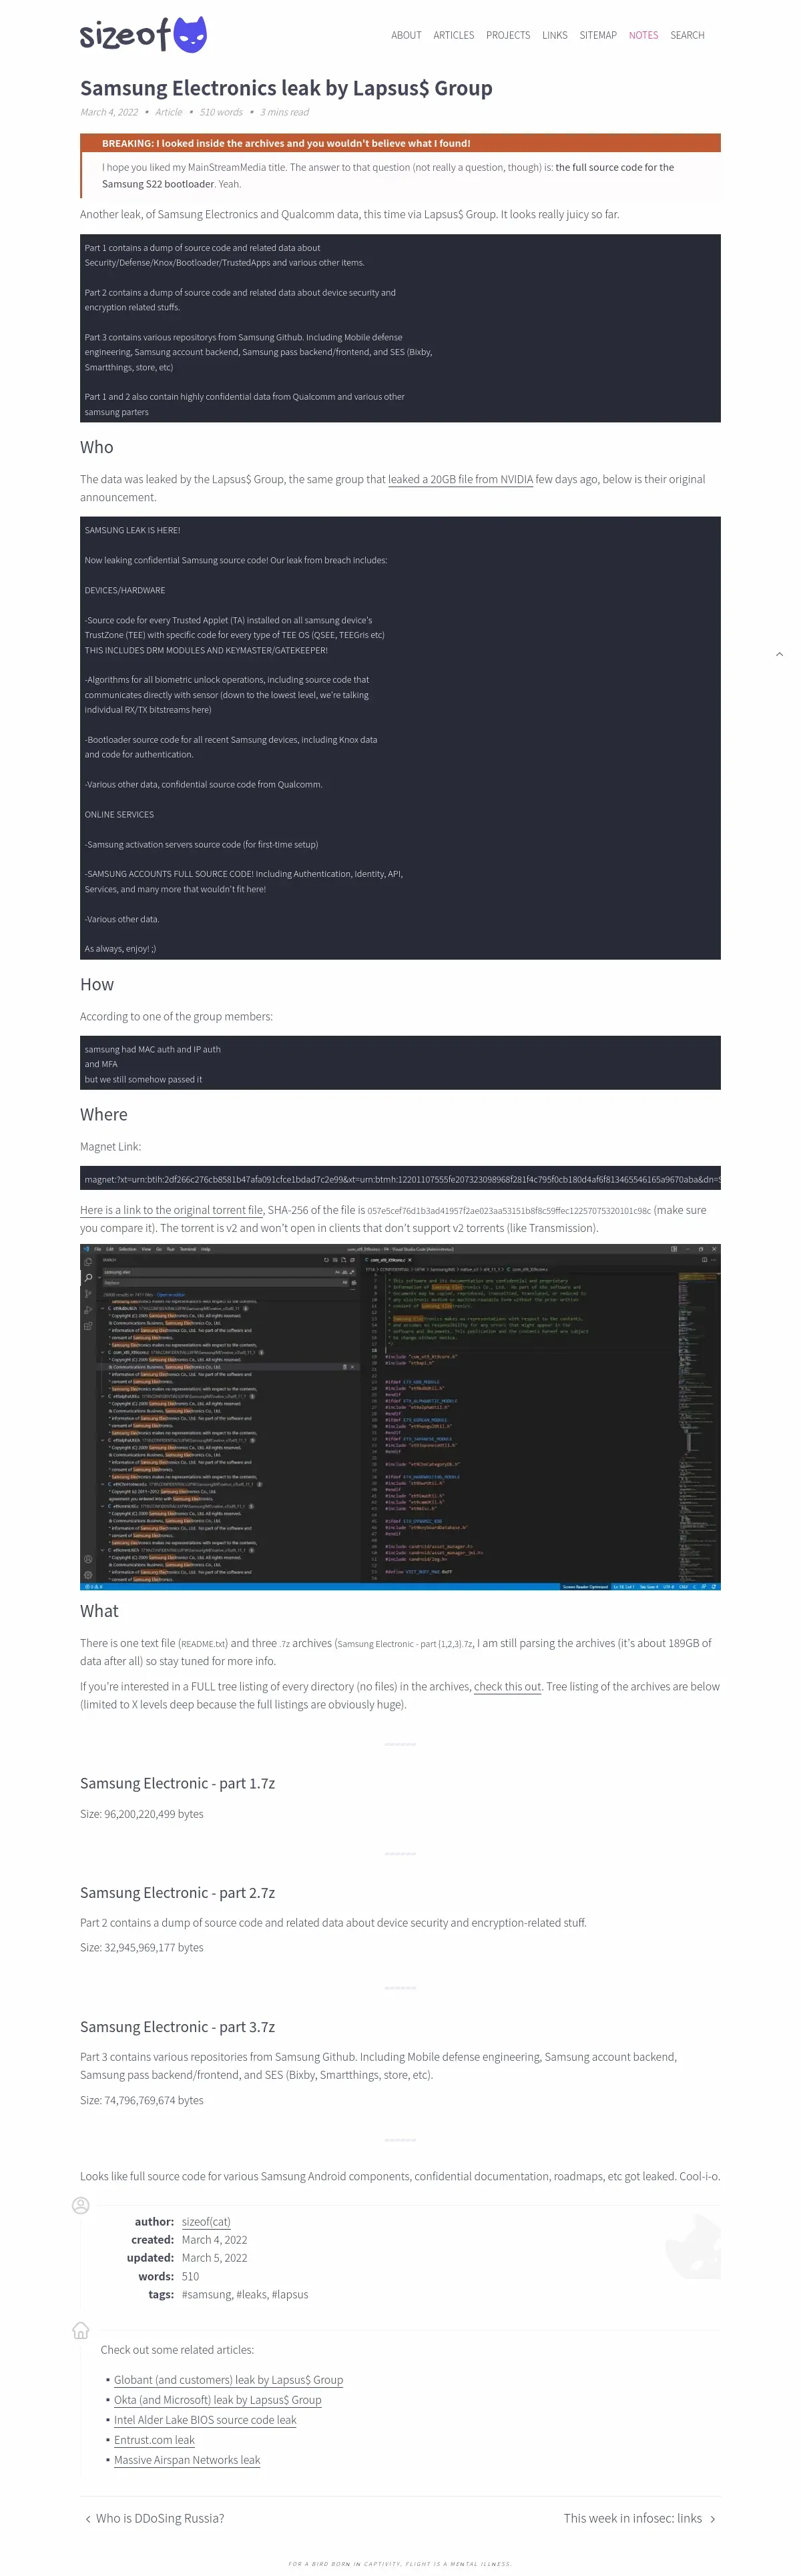Screen dimensions: 801x2576
Task: Click the 'Where' section heading
Action: coord(104,1114)
